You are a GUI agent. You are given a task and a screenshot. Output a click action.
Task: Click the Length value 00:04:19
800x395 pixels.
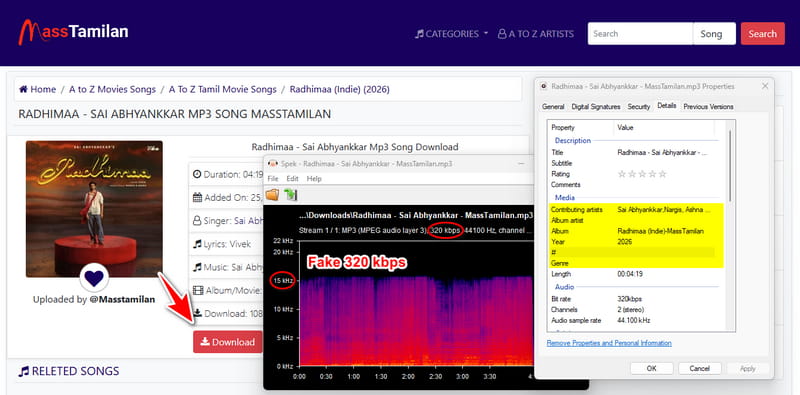point(630,274)
